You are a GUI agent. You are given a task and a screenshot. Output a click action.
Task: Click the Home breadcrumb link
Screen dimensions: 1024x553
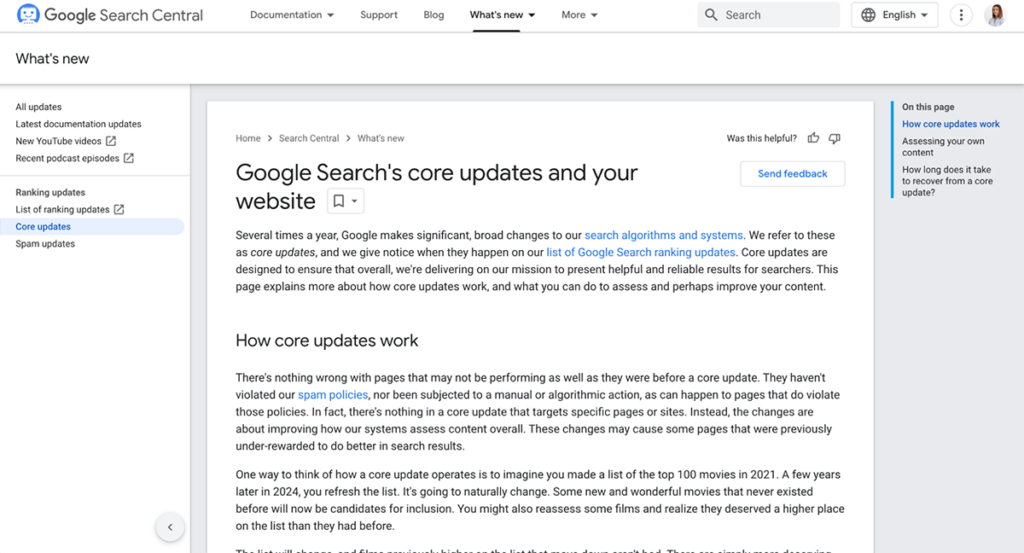pyautogui.click(x=248, y=138)
